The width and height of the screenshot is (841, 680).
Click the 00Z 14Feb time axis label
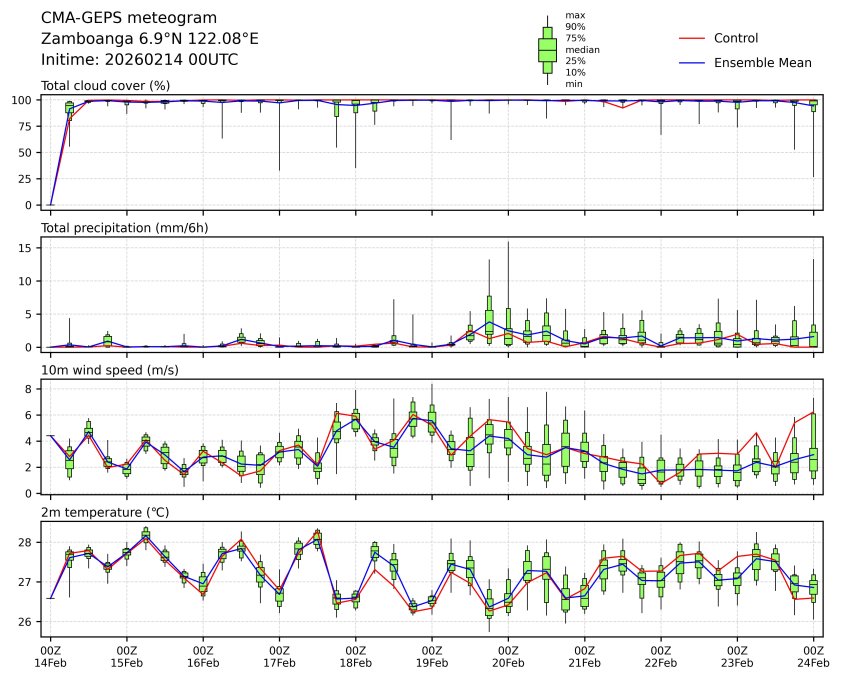(x=50, y=656)
